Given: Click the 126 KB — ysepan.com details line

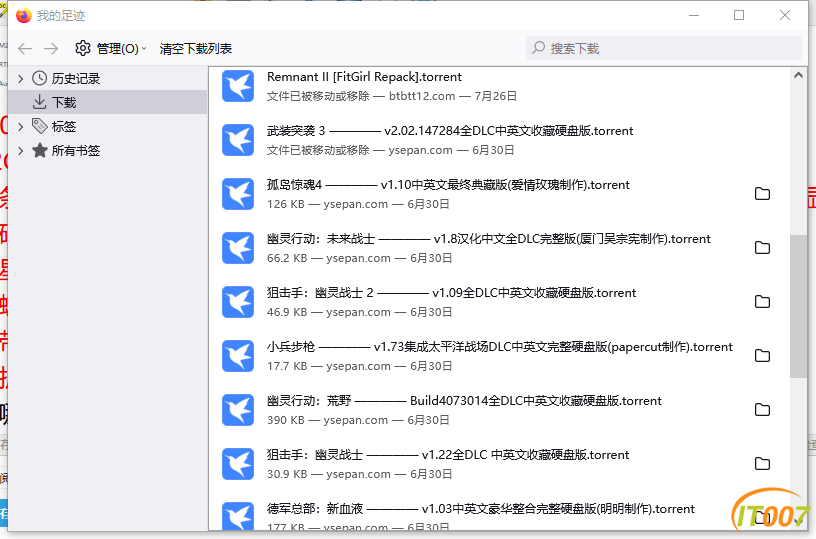Looking at the screenshot, I should (358, 204).
